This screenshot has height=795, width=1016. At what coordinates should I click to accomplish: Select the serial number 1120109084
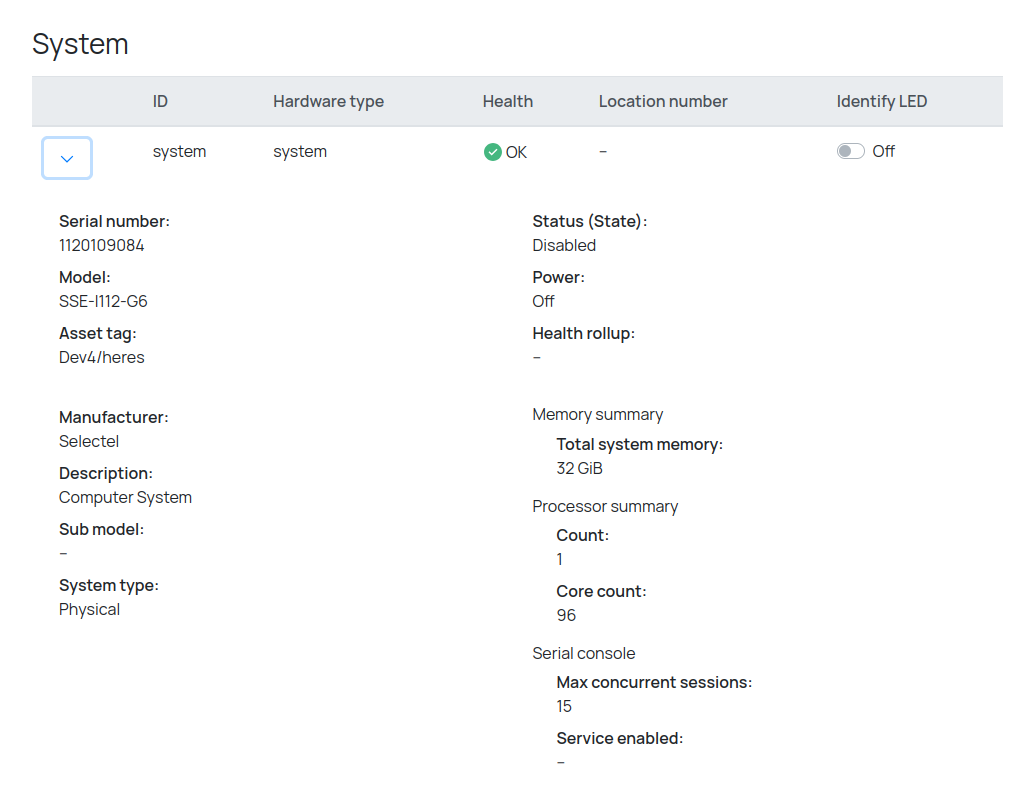pyautogui.click(x=101, y=245)
